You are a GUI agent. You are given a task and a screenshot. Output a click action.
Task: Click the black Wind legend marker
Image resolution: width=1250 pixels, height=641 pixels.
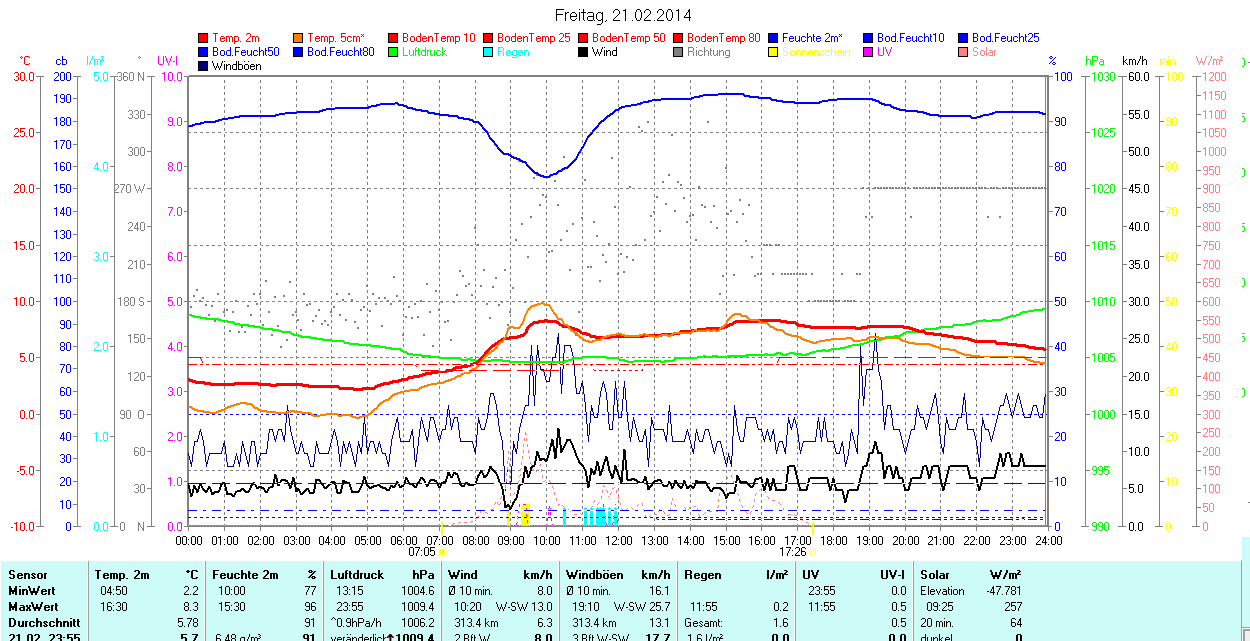(584, 52)
